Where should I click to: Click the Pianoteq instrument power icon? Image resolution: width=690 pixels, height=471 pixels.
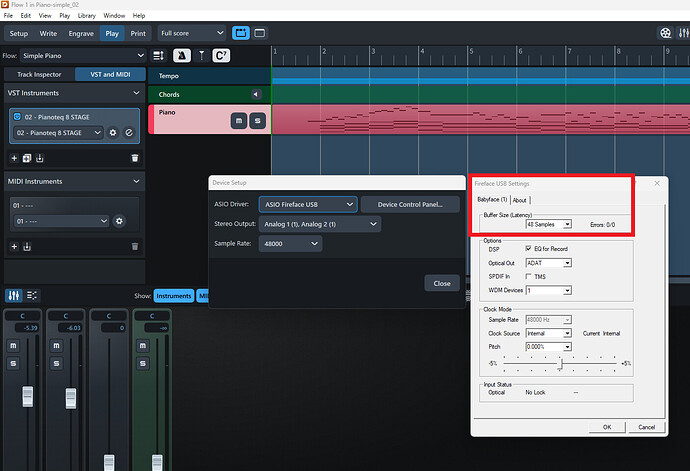[x=17, y=117]
